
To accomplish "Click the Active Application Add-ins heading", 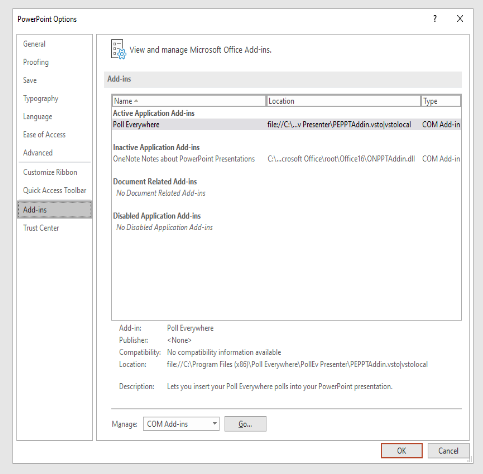I will 153,113.
